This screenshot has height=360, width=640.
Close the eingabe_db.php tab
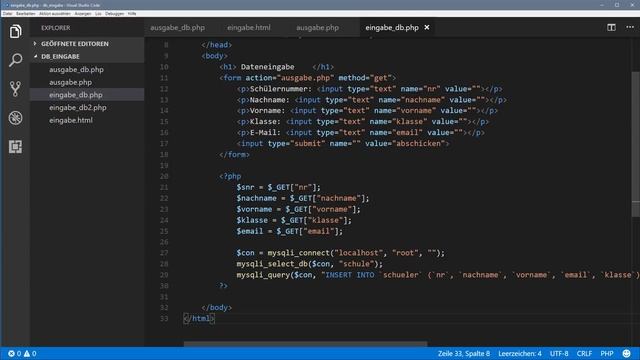(x=427, y=27)
